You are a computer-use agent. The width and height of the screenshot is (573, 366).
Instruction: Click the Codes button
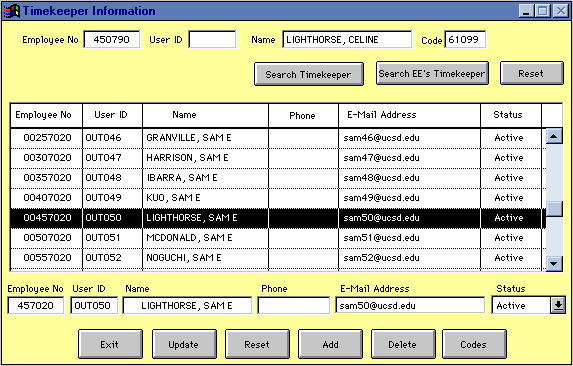pos(474,344)
